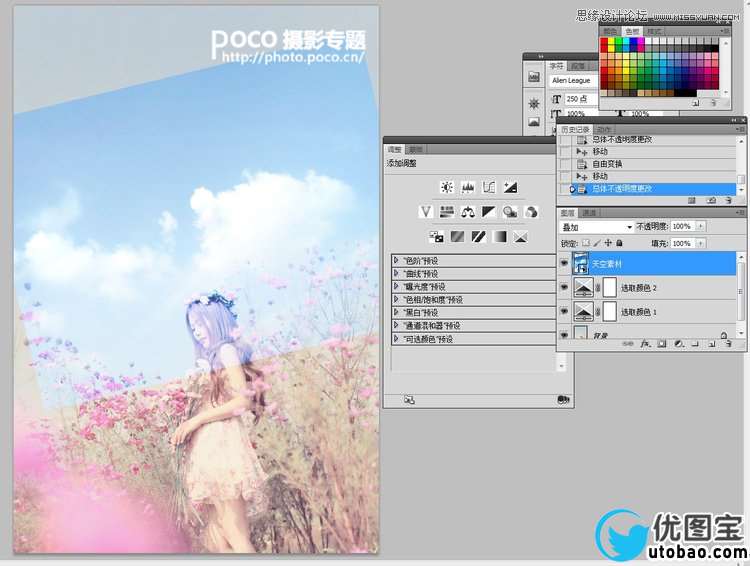Set history brush source for 自由变换 state
Viewport: 750px width, 566px height.
pos(565,164)
